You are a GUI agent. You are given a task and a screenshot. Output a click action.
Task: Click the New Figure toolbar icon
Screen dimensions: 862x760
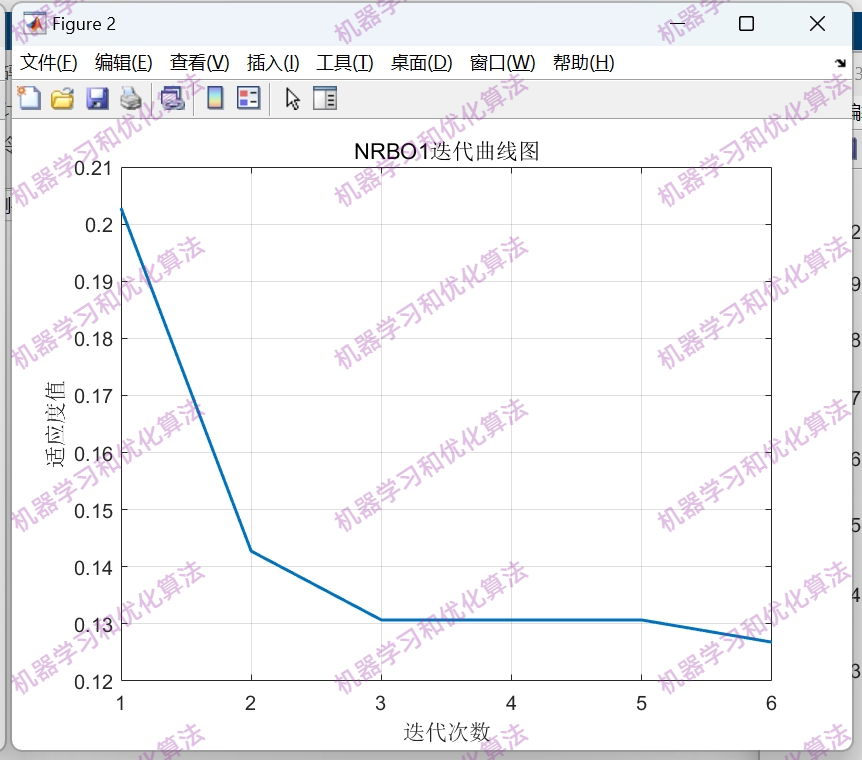tap(29, 98)
